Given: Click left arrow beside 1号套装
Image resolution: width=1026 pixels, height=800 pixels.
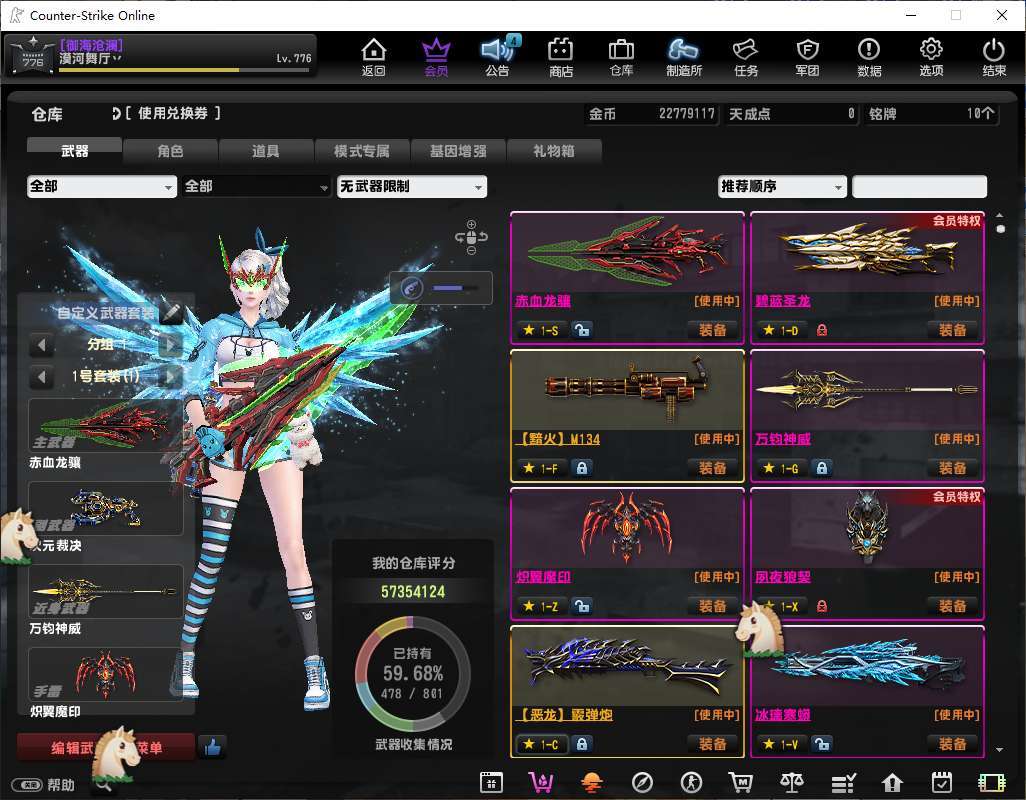Looking at the screenshot, I should (41, 375).
